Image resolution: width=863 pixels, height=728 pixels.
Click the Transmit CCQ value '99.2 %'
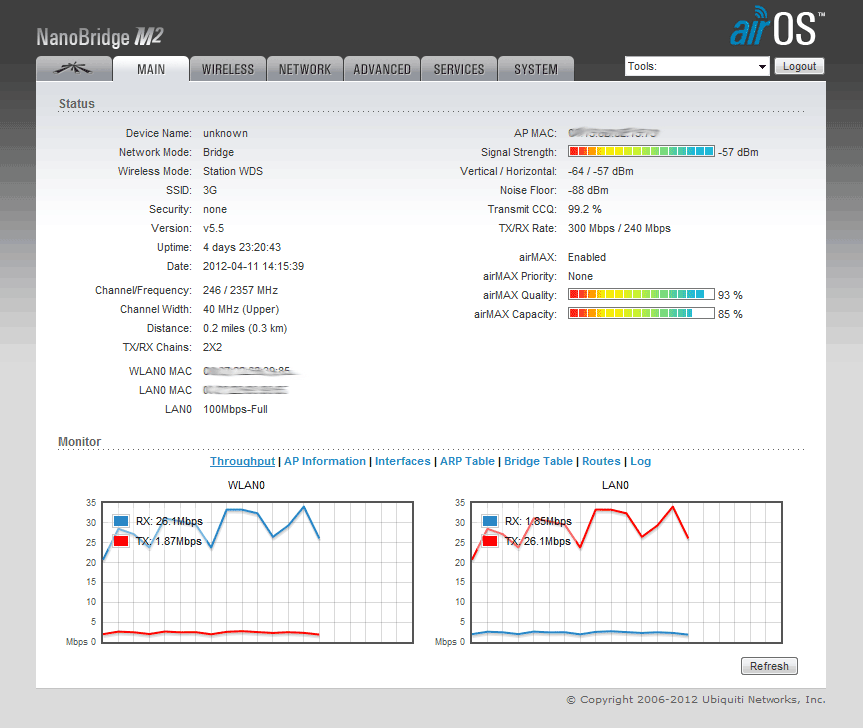(x=585, y=209)
